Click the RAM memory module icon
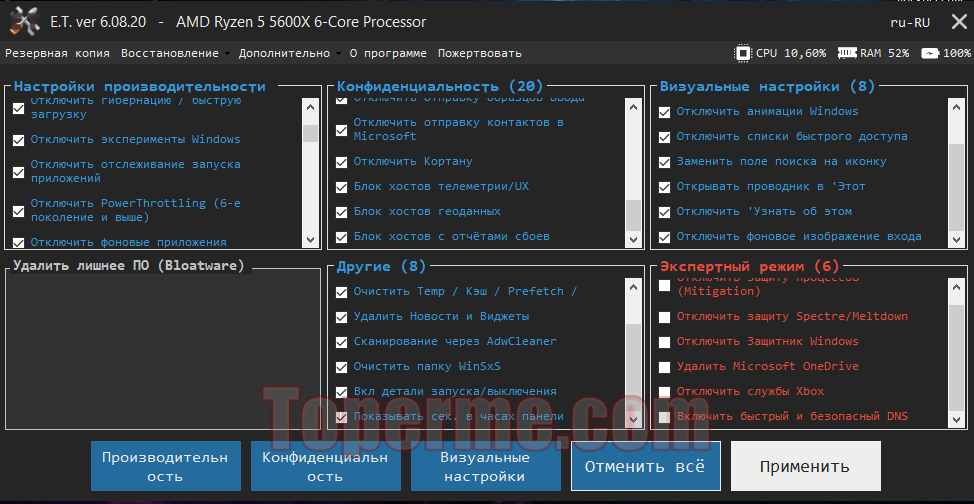This screenshot has height=504, width=974. (x=847, y=53)
